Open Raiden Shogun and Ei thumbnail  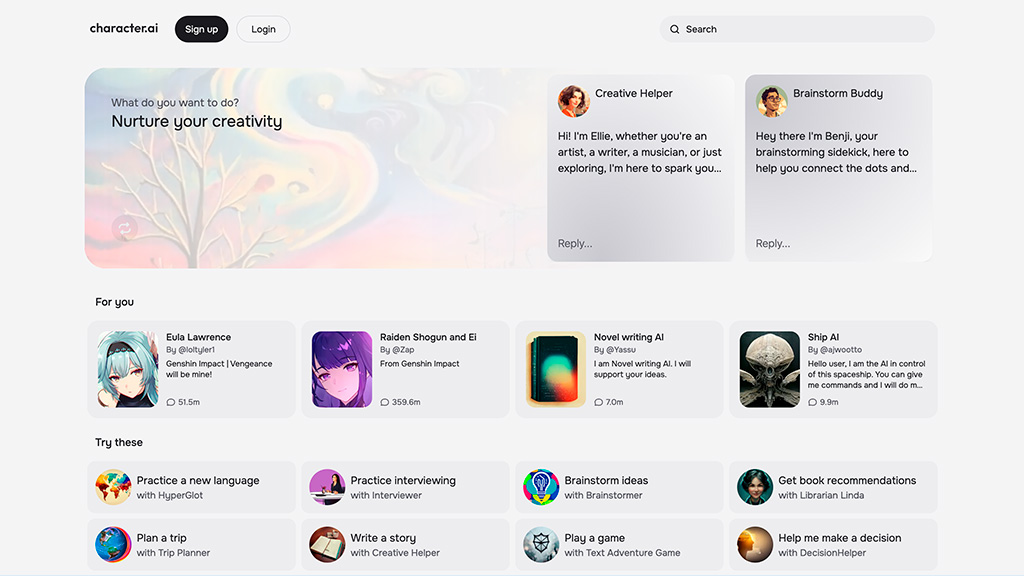(x=342, y=369)
